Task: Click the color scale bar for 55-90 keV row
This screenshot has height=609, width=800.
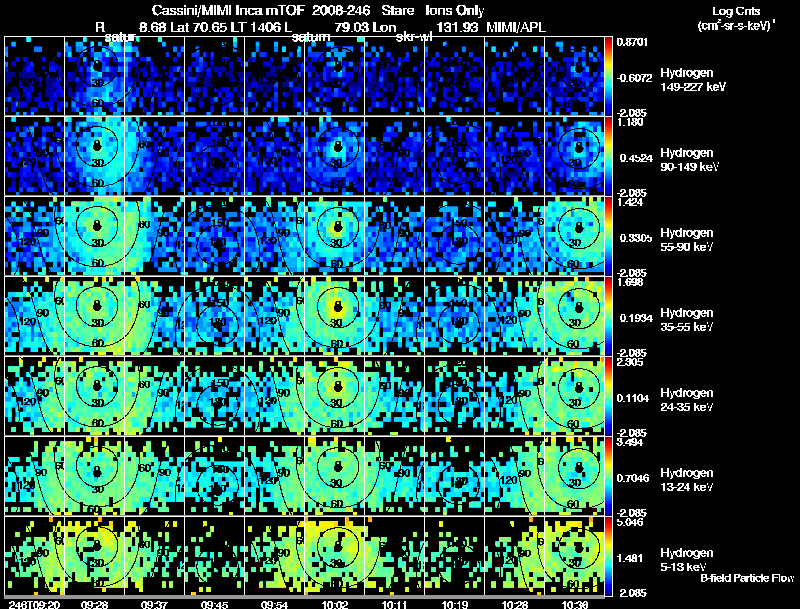Action: 608,236
